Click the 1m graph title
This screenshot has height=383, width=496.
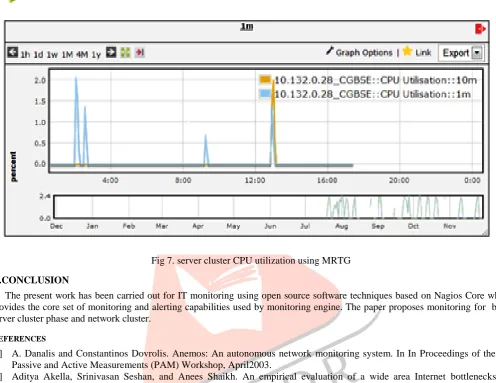(x=247, y=26)
